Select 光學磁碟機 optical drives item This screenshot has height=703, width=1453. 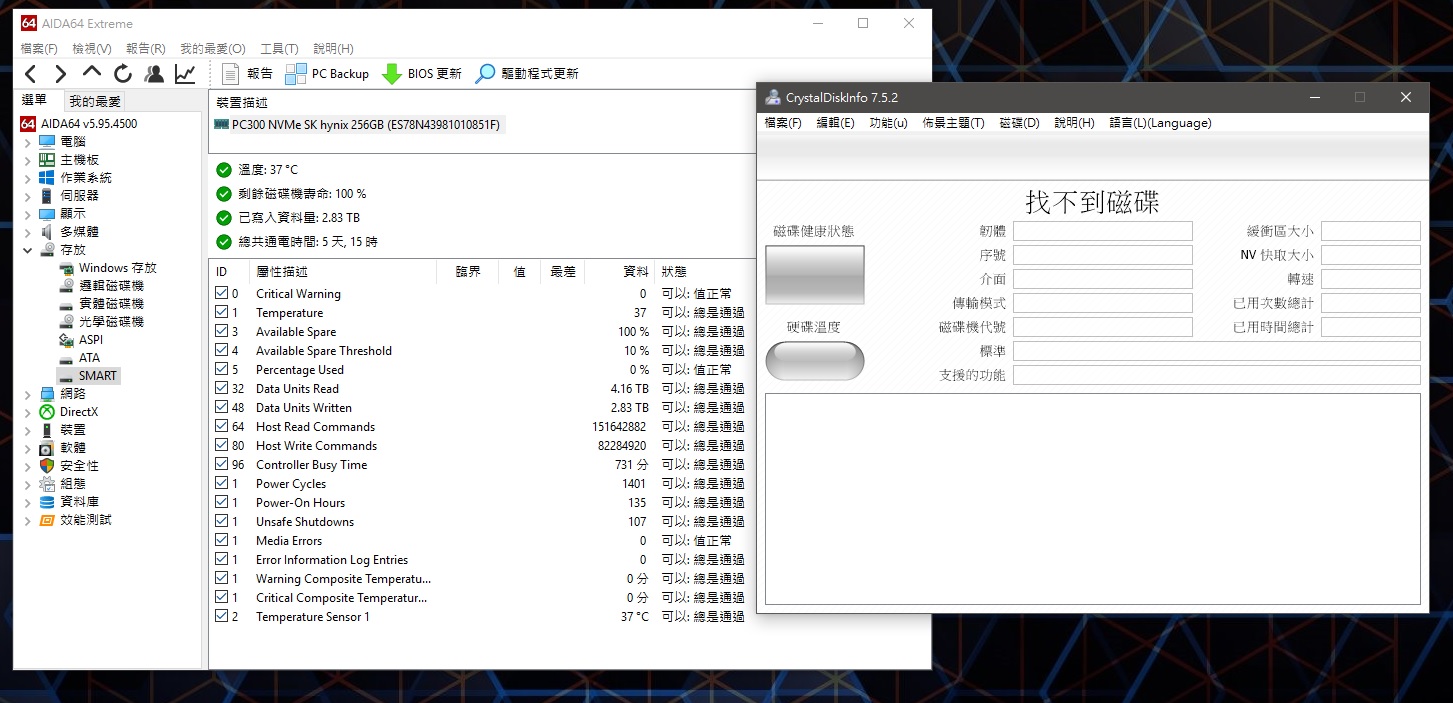click(101, 322)
